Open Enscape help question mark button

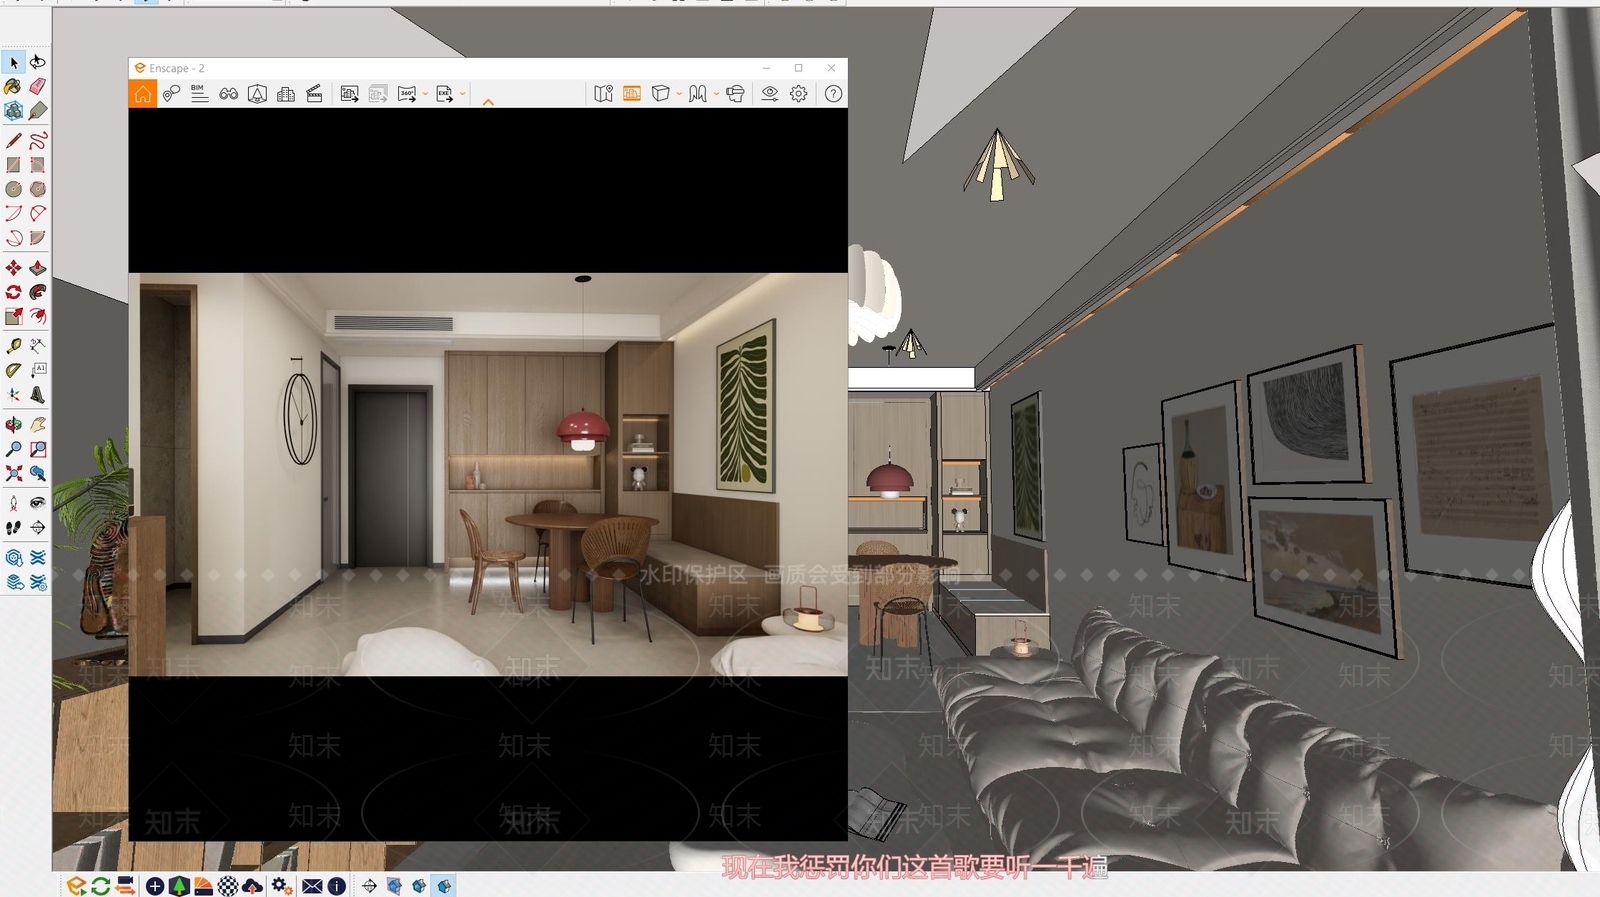(x=833, y=94)
